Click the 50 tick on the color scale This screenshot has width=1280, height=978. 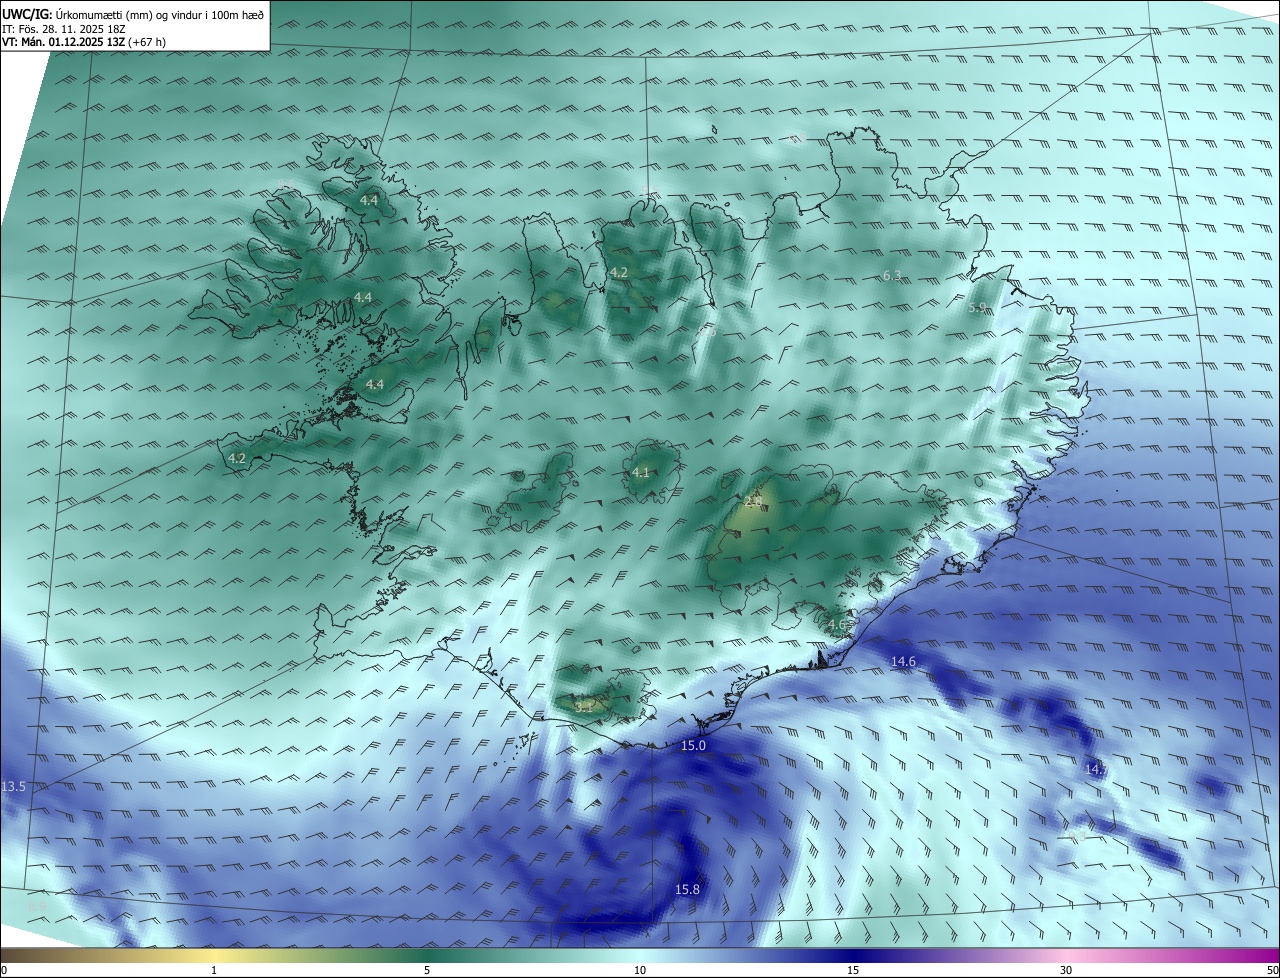[1272, 970]
